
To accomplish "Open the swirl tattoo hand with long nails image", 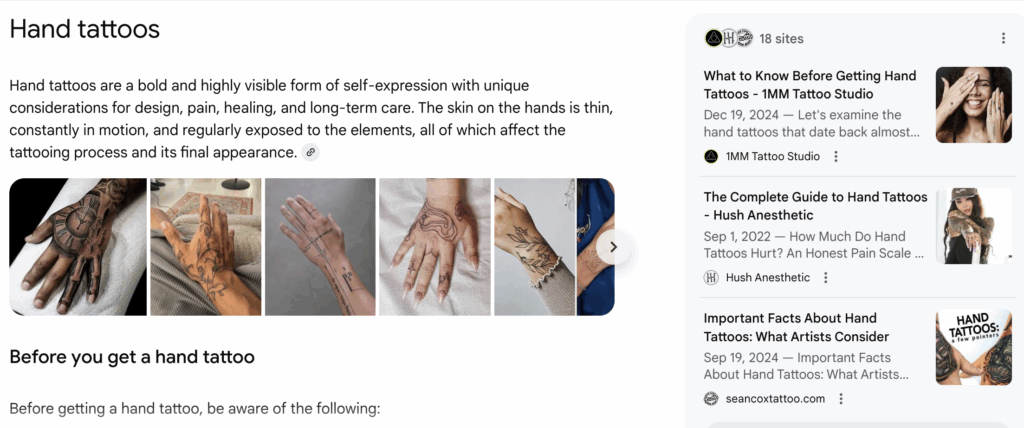I will pos(435,247).
